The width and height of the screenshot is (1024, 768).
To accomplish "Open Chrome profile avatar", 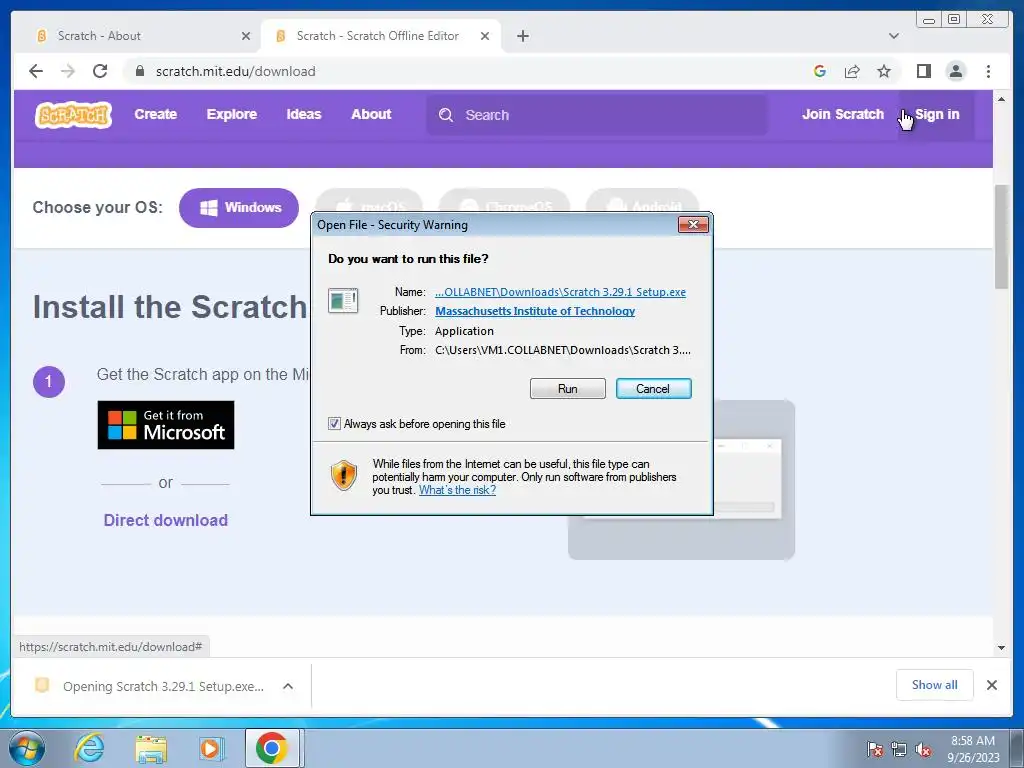I will [x=955, y=71].
